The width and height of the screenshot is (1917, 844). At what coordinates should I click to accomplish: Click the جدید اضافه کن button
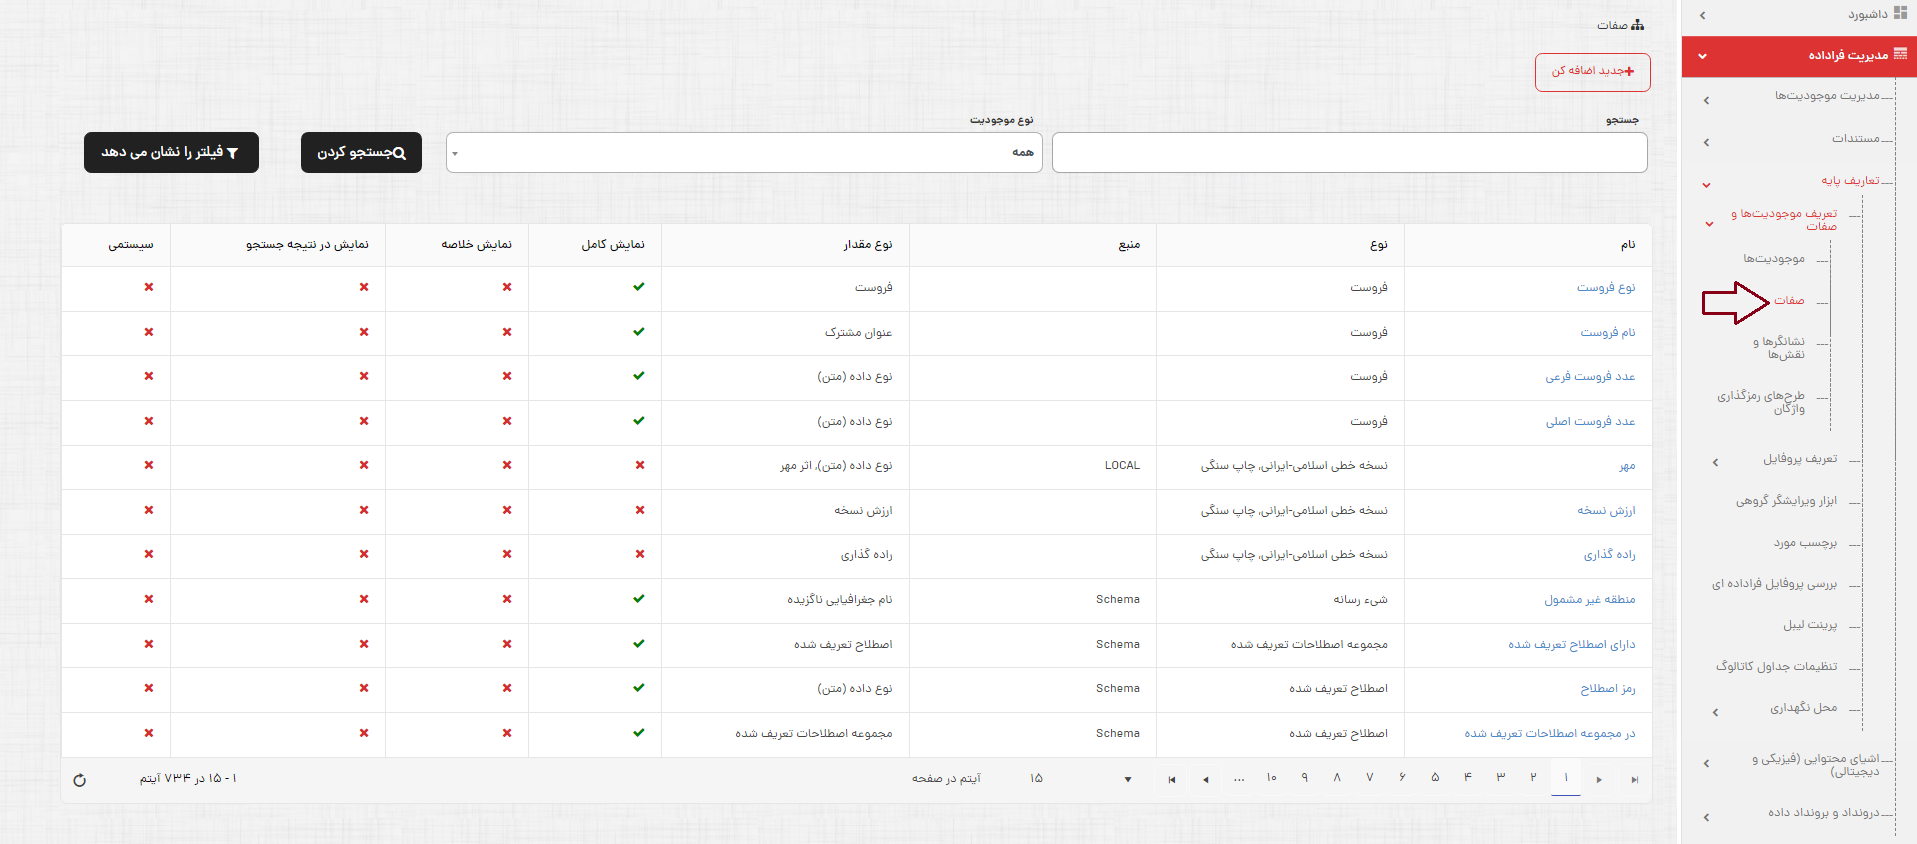tap(1592, 72)
